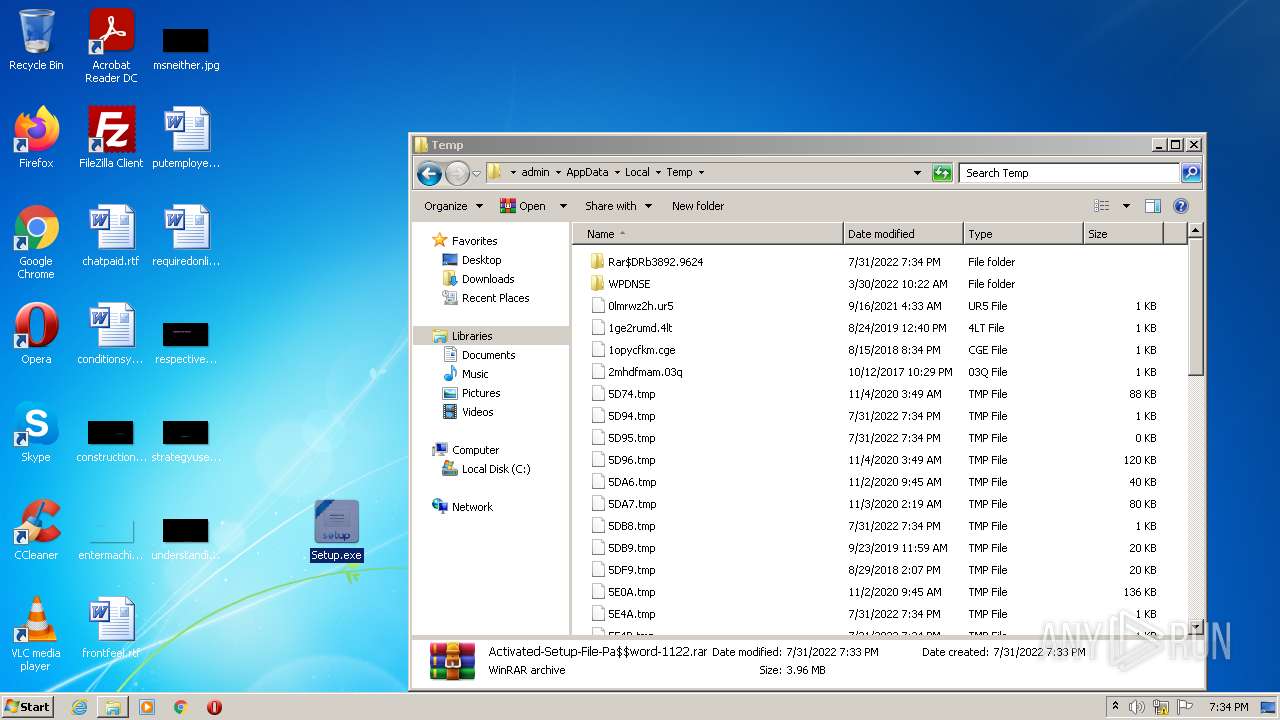Launch the CCleaner desktop shortcut
This screenshot has height=720, width=1280.
tap(36, 530)
